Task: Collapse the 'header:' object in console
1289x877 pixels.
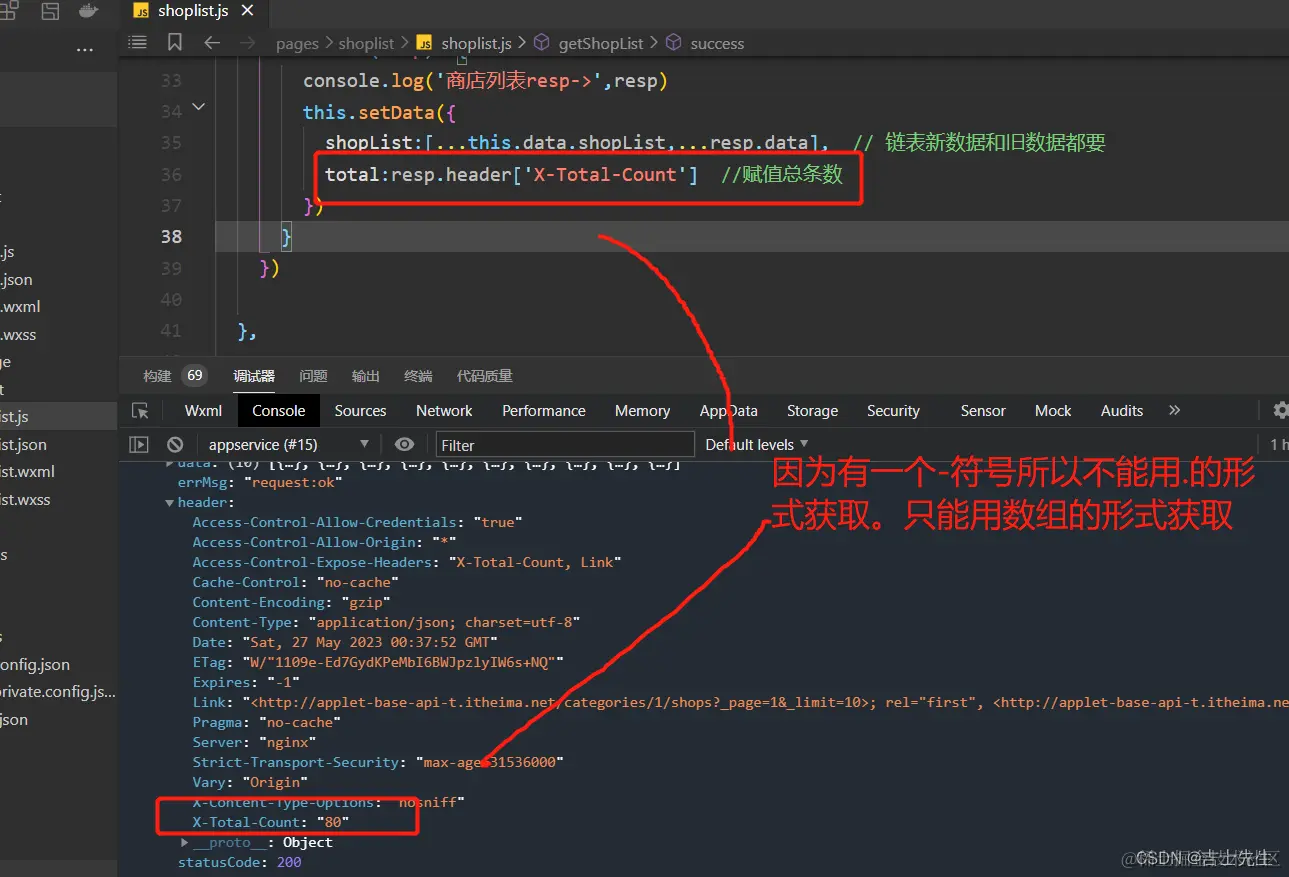Action: 170,503
